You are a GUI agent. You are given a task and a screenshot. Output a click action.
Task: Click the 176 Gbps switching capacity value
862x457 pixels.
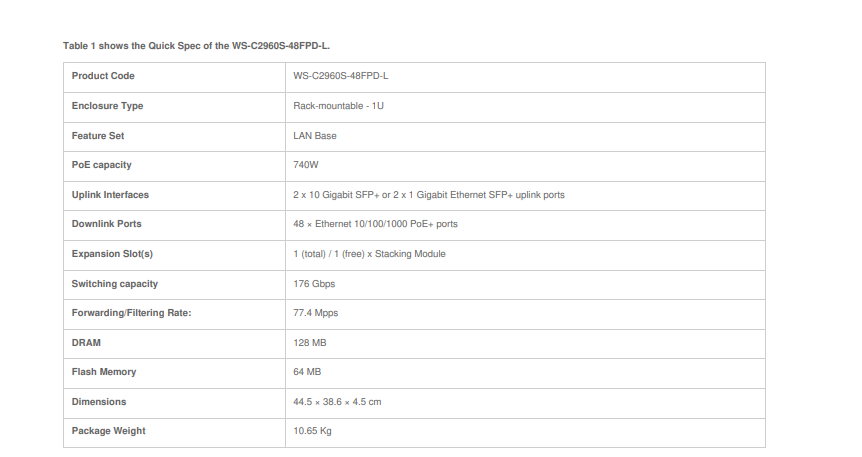[314, 284]
